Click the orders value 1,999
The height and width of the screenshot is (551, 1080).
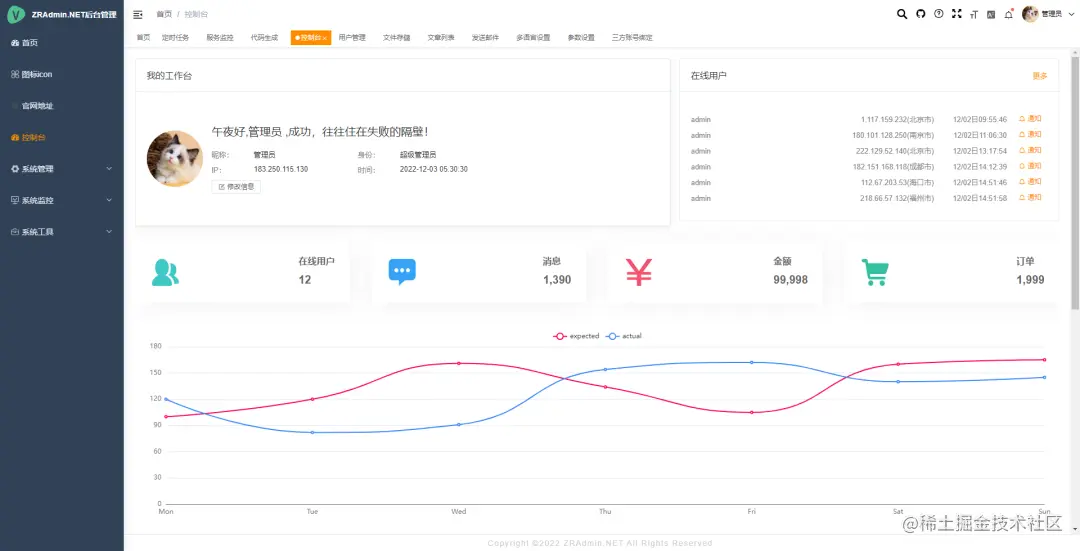tap(1030, 280)
